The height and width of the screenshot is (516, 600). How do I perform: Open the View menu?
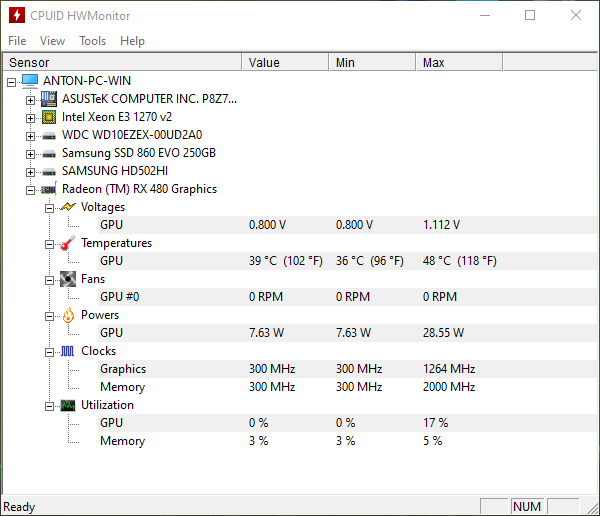[x=52, y=41]
